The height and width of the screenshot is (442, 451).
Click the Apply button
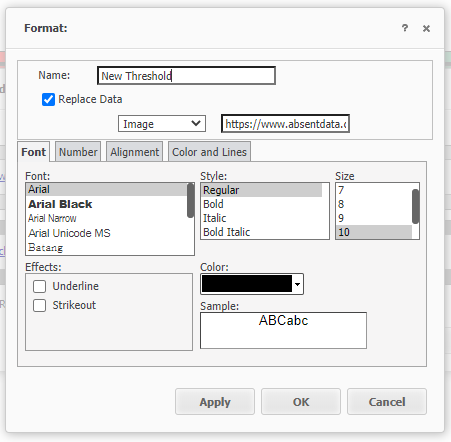(215, 402)
